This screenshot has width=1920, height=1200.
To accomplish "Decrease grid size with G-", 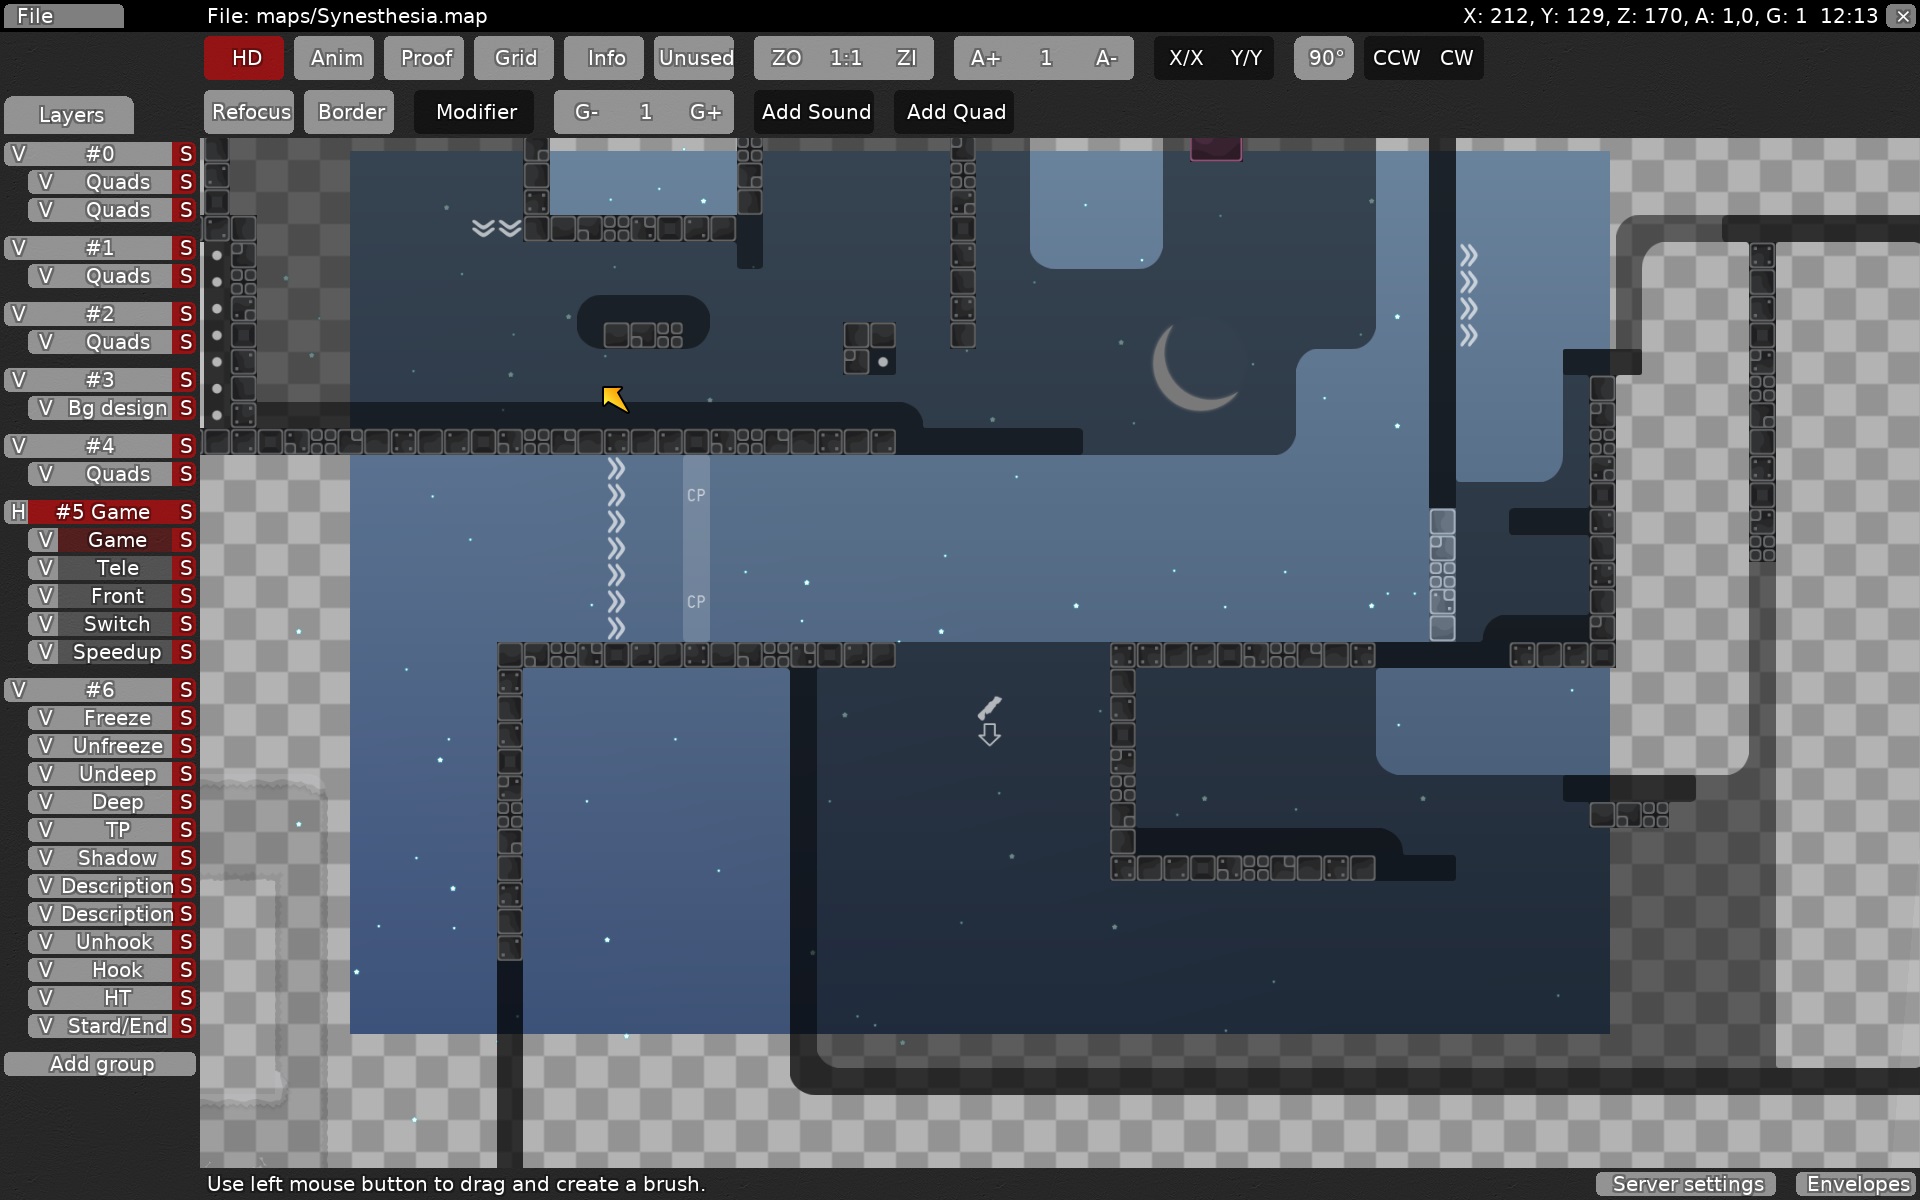I will pos(586,111).
